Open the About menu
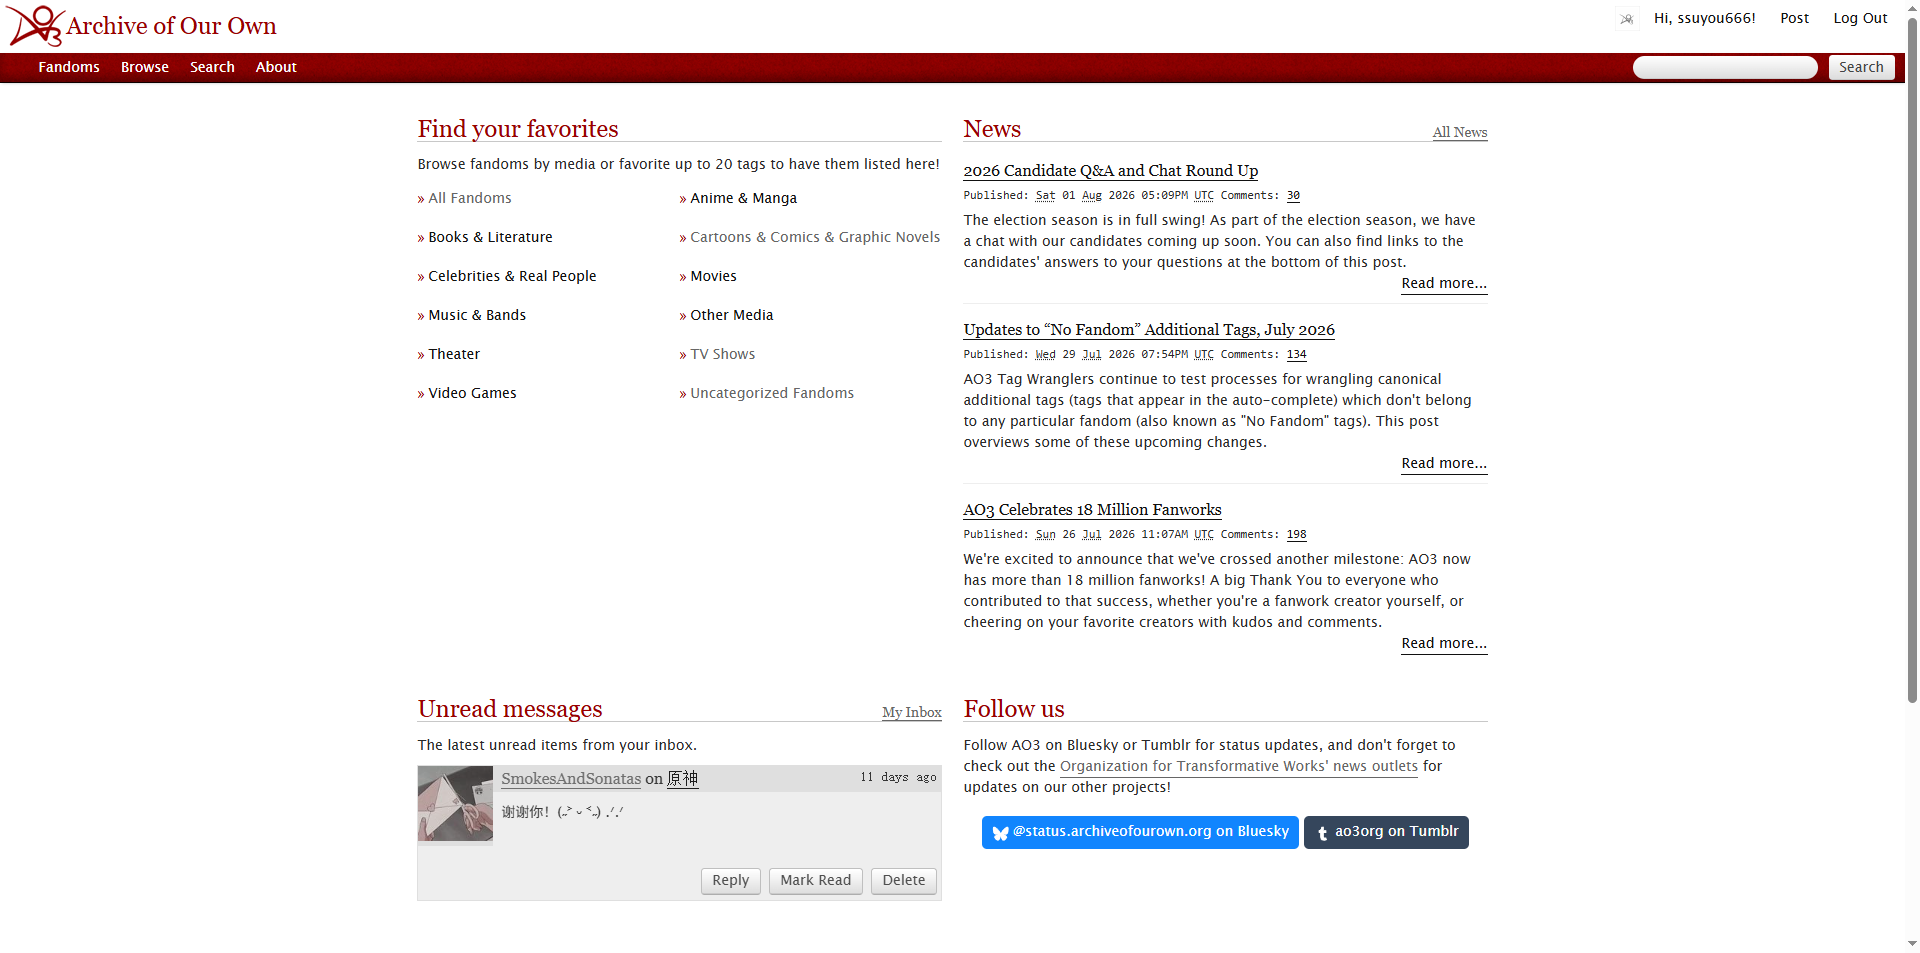This screenshot has height=953, width=1920. point(276,67)
